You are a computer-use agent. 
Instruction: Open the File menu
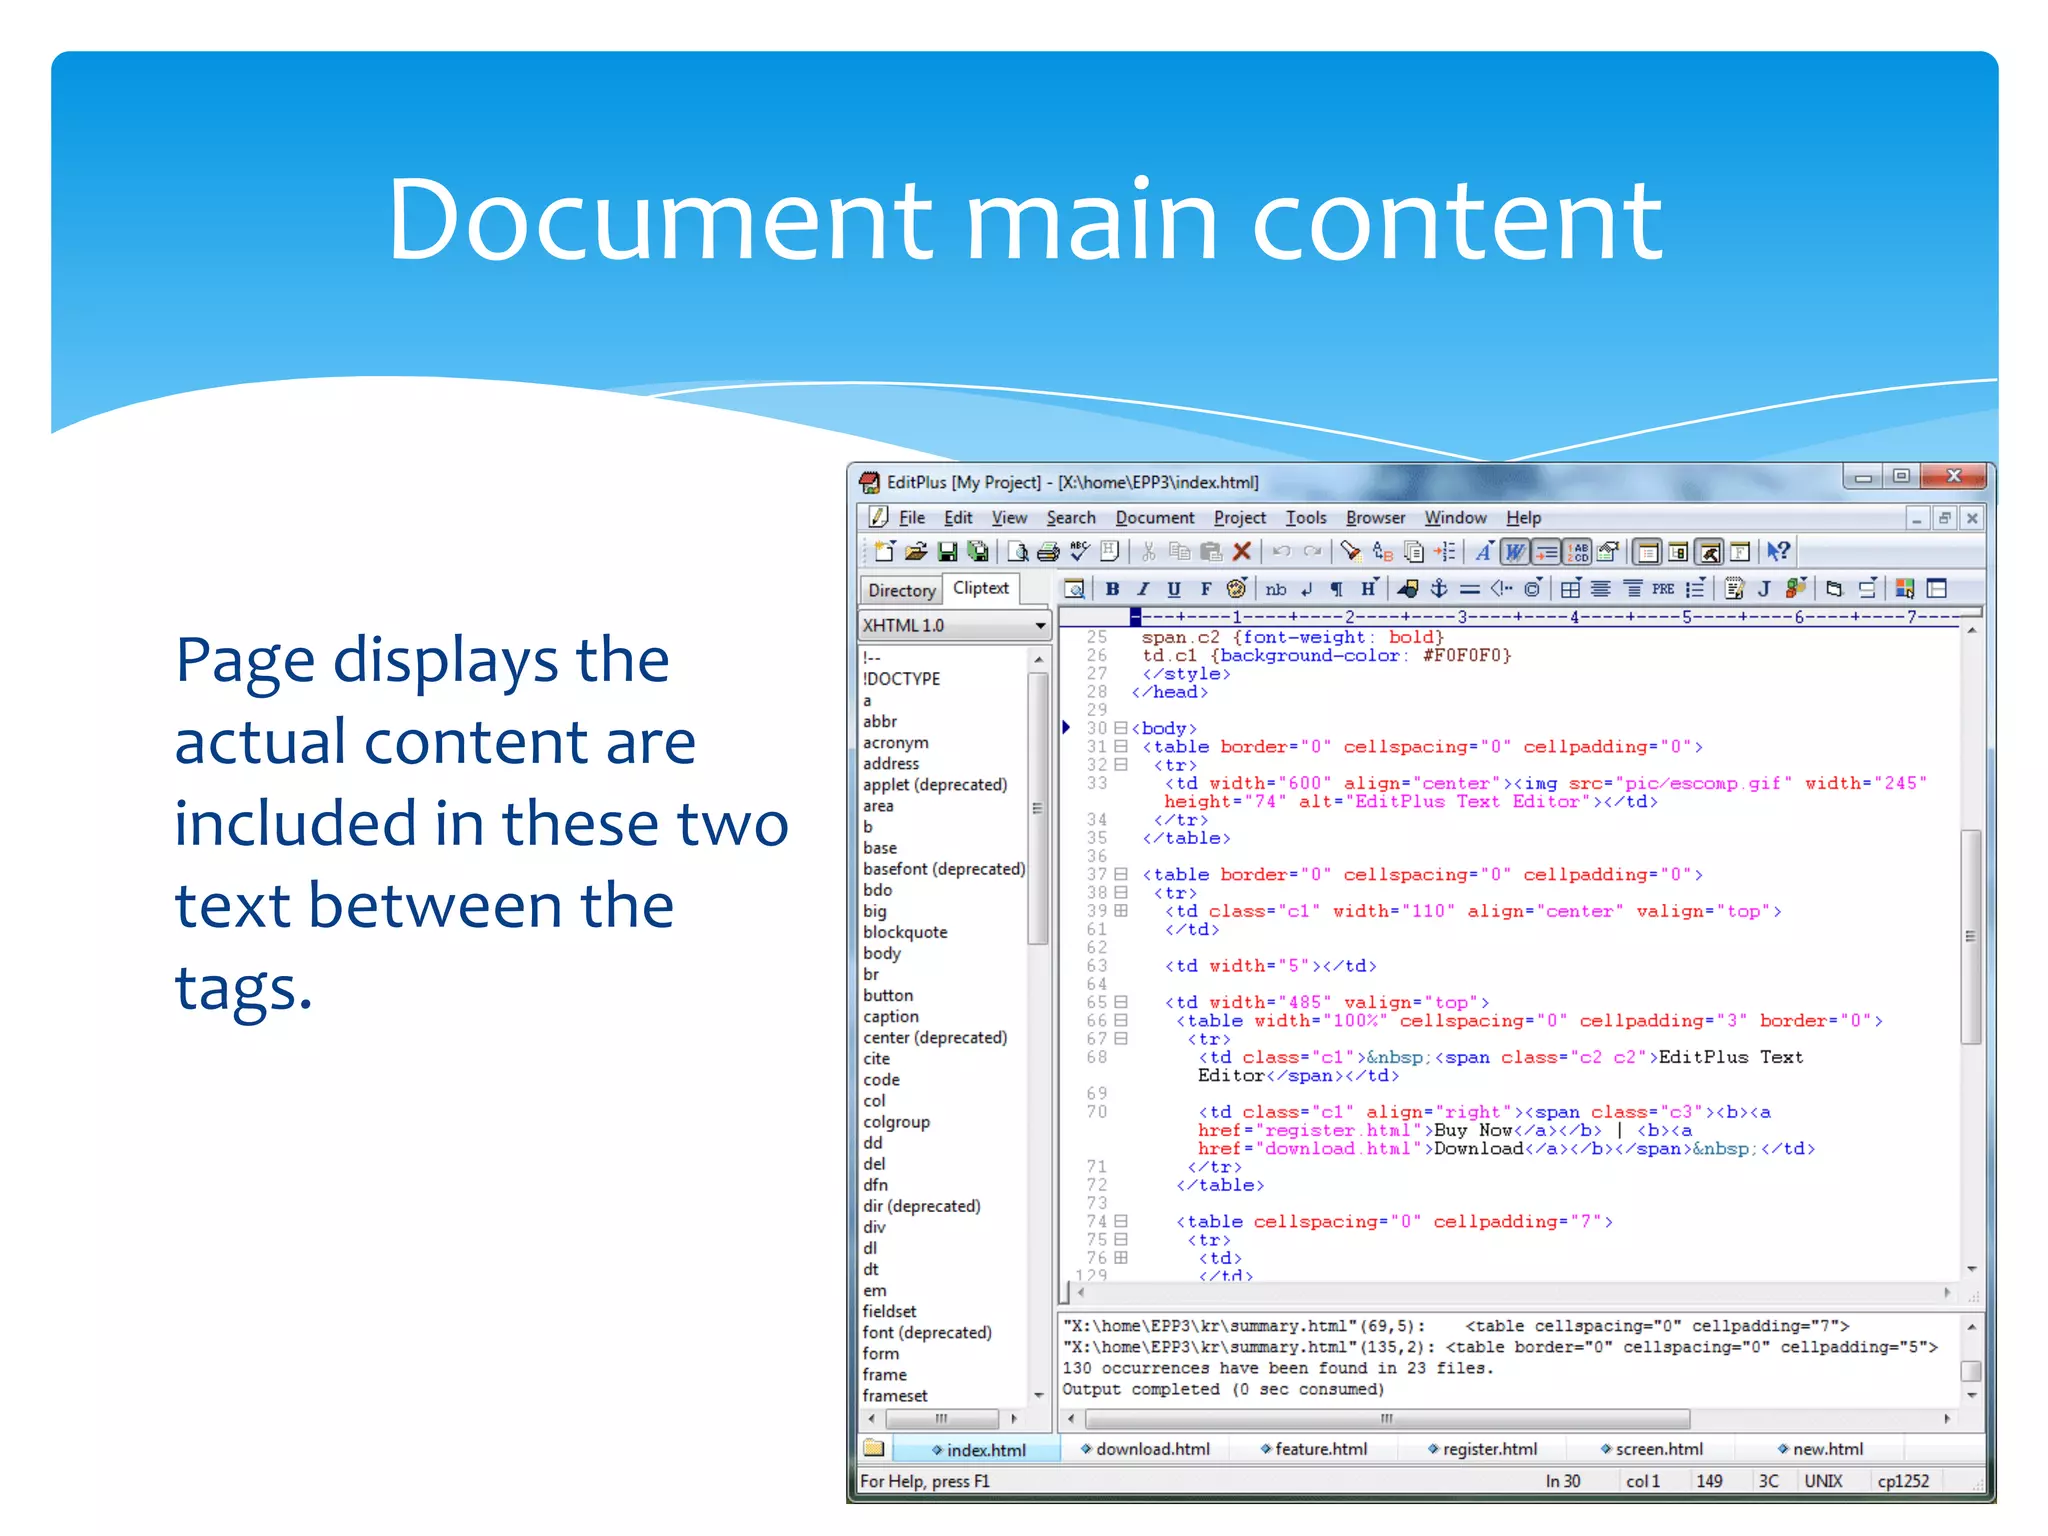point(911,517)
